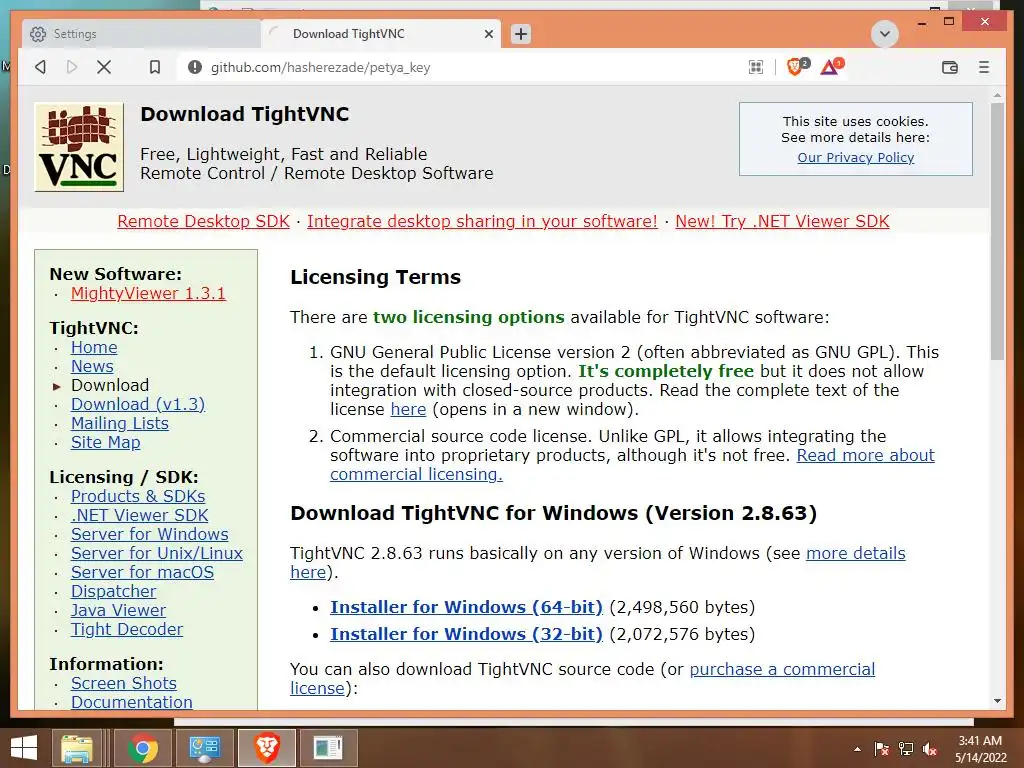Open the Brave Wallet icon
Image resolution: width=1024 pixels, height=768 pixels.
950,67
